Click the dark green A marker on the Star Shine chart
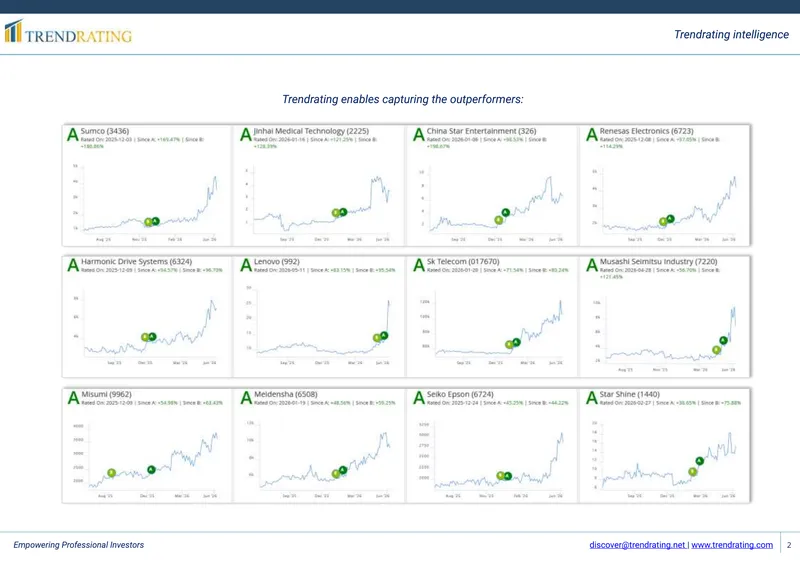Viewport: 800px width, 566px height. tap(699, 461)
